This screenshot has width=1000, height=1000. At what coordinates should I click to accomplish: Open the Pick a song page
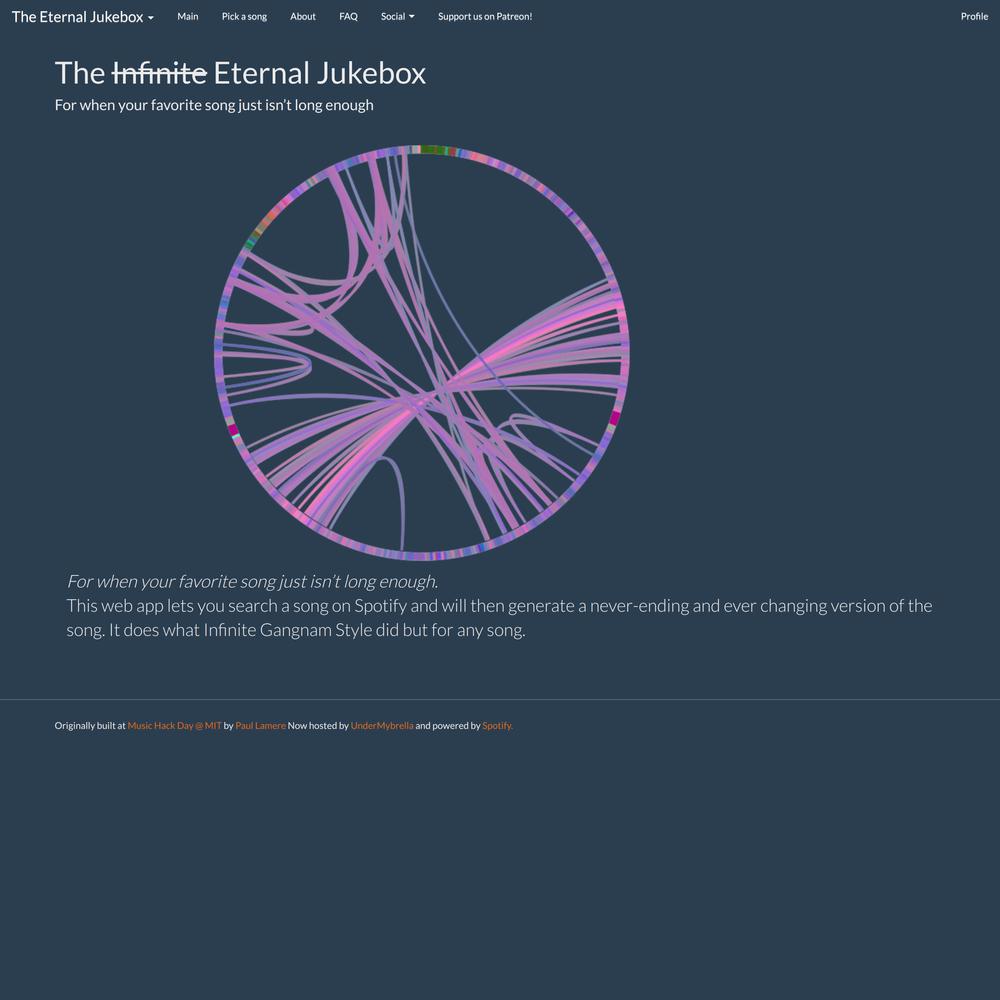(x=244, y=17)
